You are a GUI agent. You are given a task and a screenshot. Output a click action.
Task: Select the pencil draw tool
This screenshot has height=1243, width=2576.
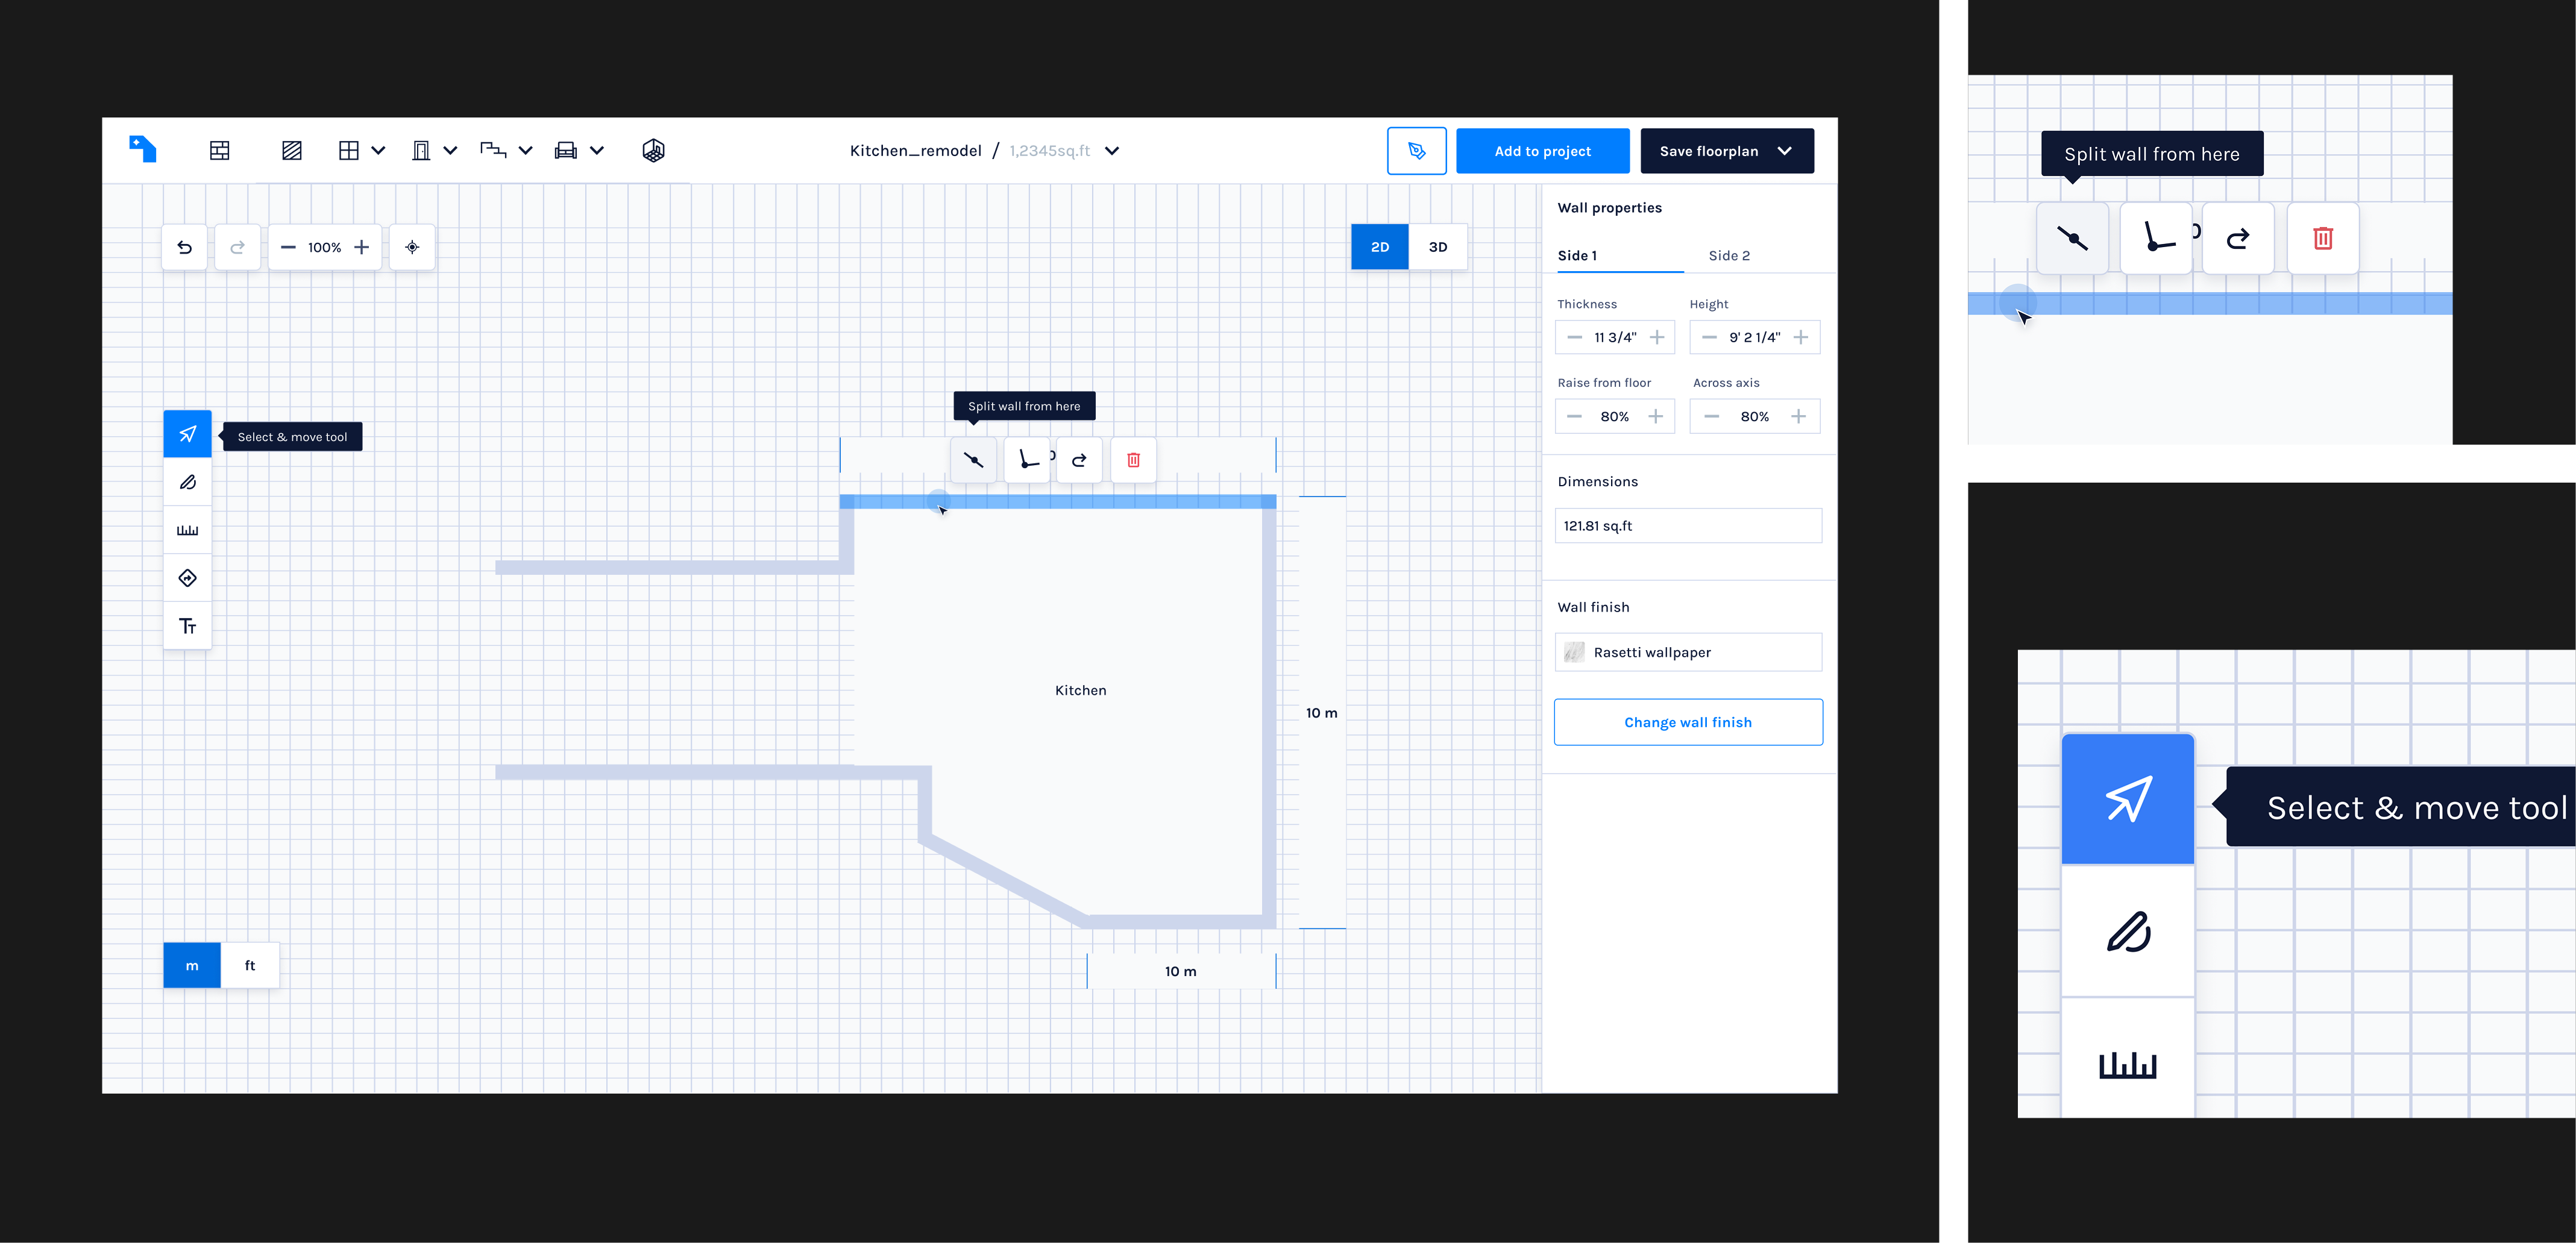click(187, 482)
